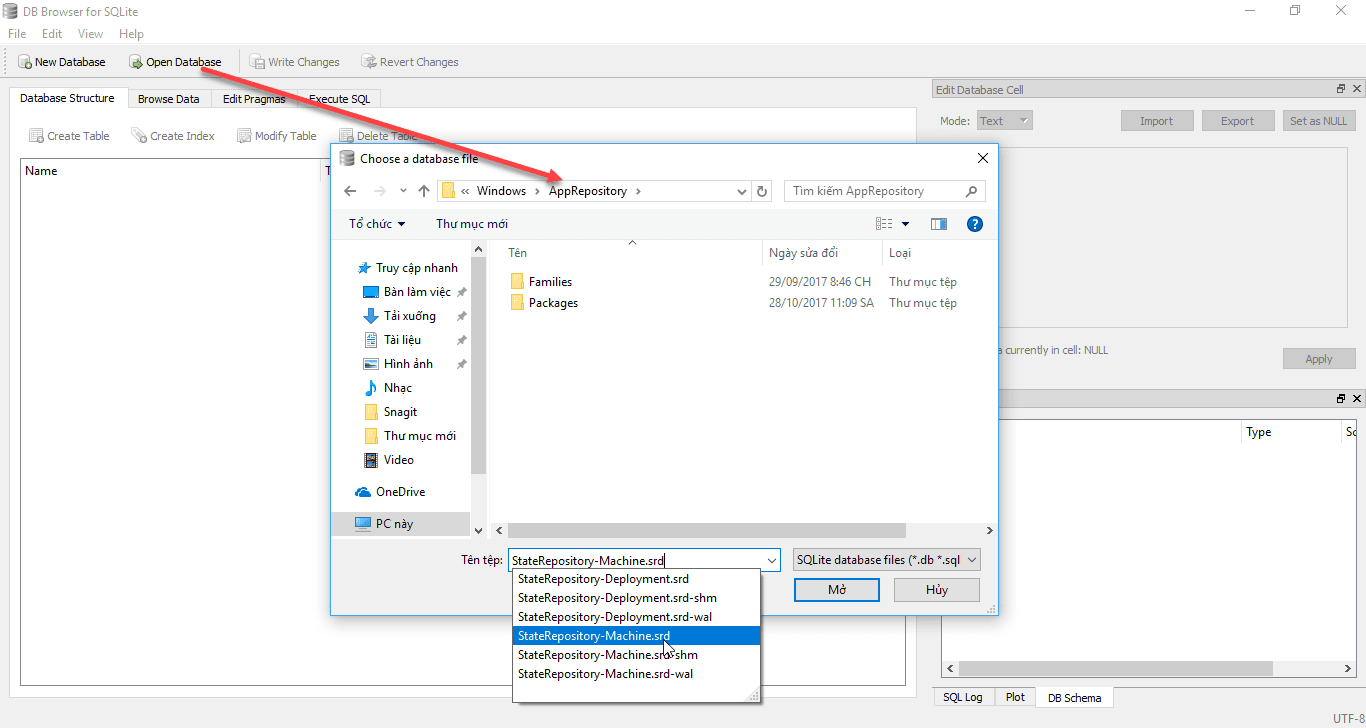
Task: Click Windows in address breadcrumb
Action: click(x=501, y=191)
